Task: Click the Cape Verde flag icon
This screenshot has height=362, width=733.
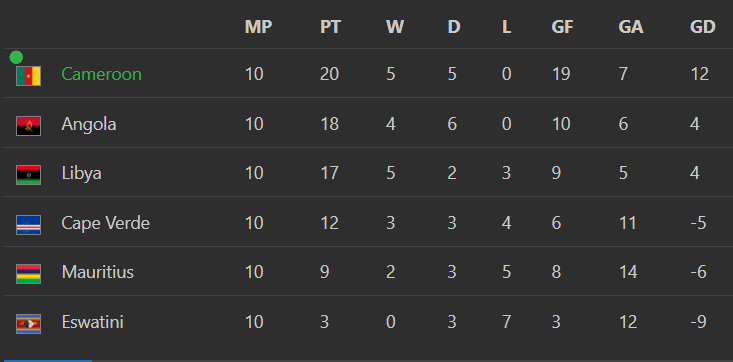Action: [x=29, y=224]
